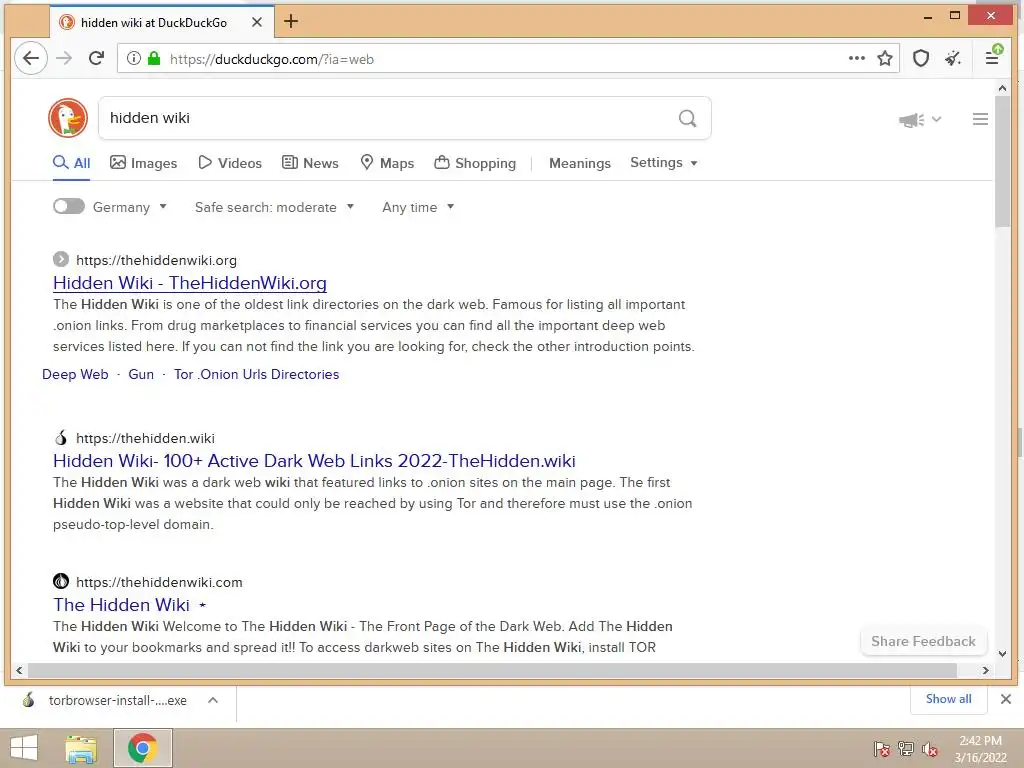Image resolution: width=1024 pixels, height=768 pixels.
Task: Close the downloads bar
Action: [x=1006, y=699]
